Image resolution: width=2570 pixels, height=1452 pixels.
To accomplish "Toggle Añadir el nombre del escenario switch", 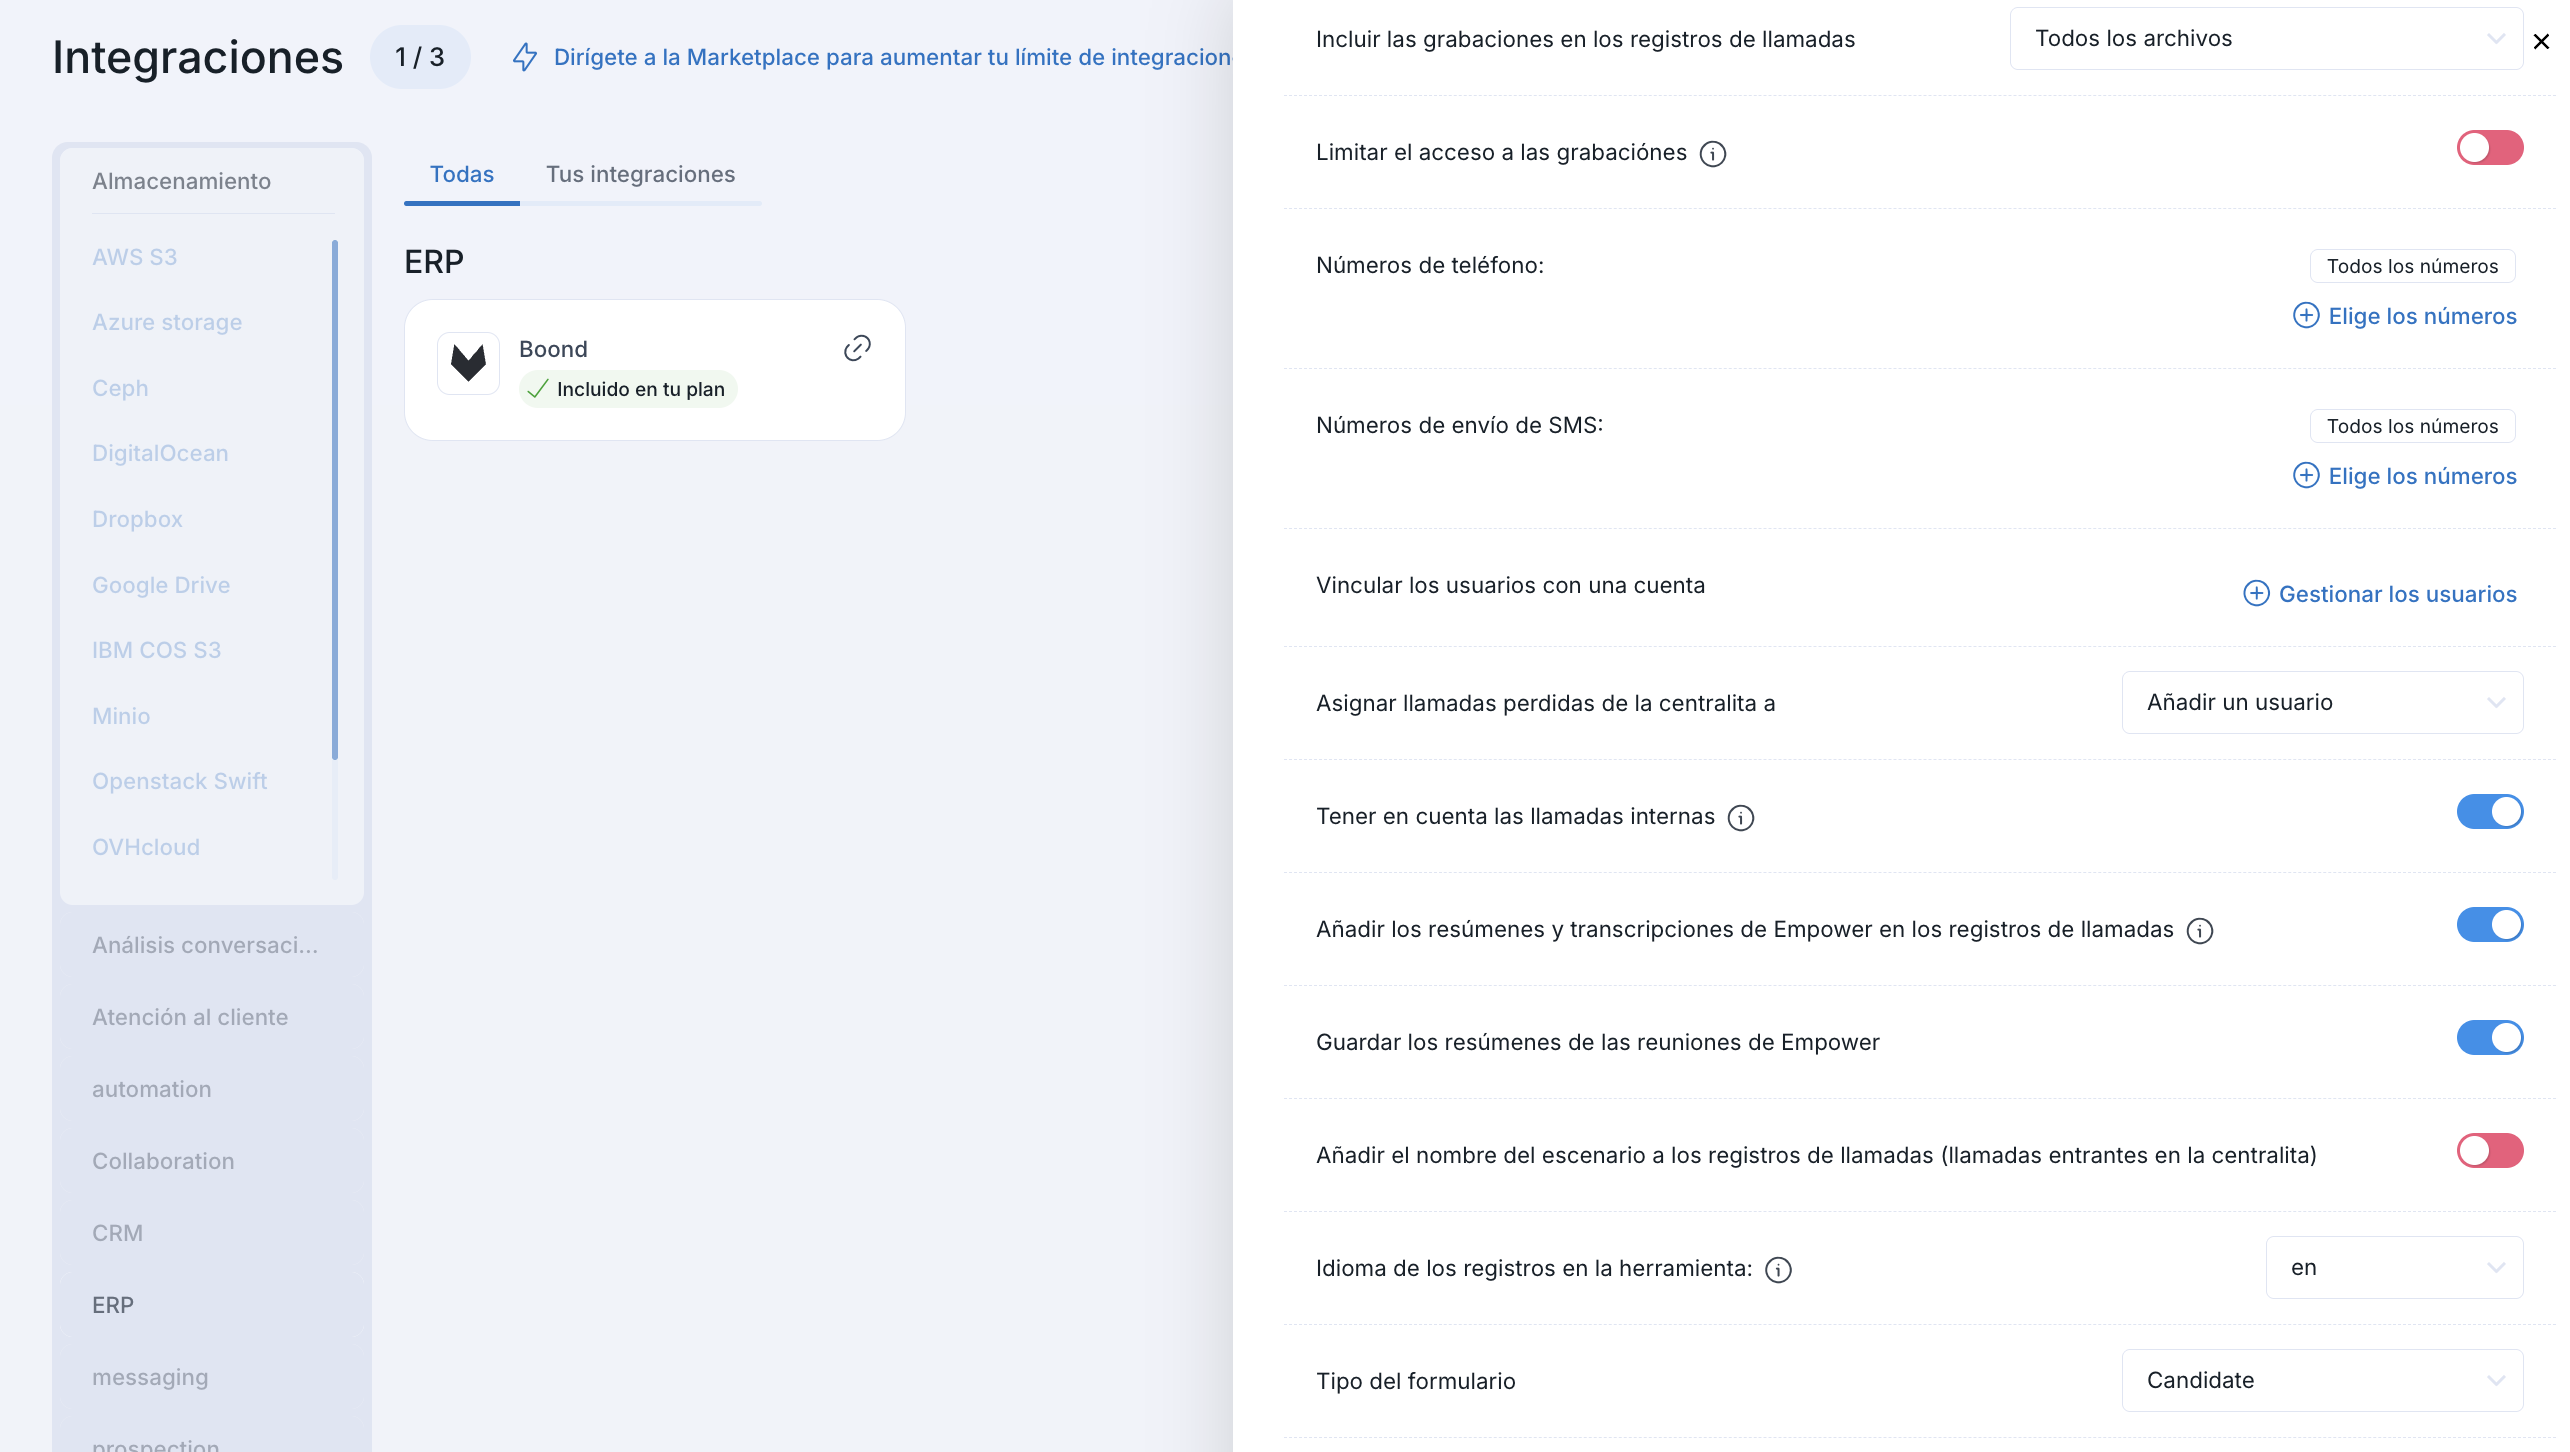I will [x=2489, y=1151].
